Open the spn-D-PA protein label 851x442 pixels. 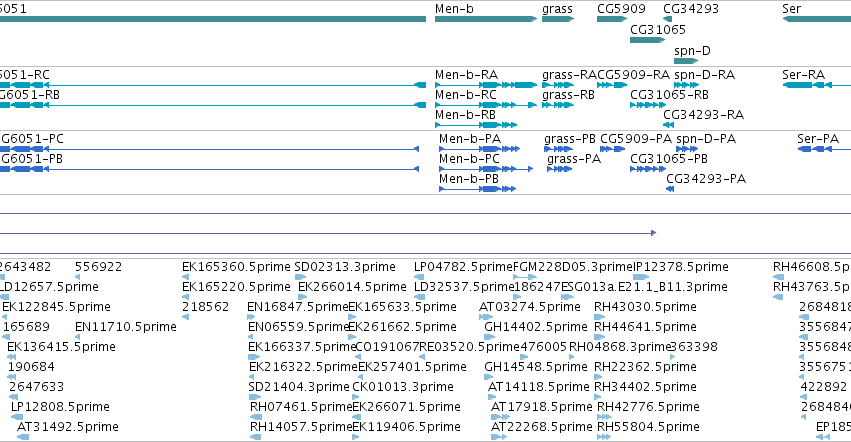point(706,139)
